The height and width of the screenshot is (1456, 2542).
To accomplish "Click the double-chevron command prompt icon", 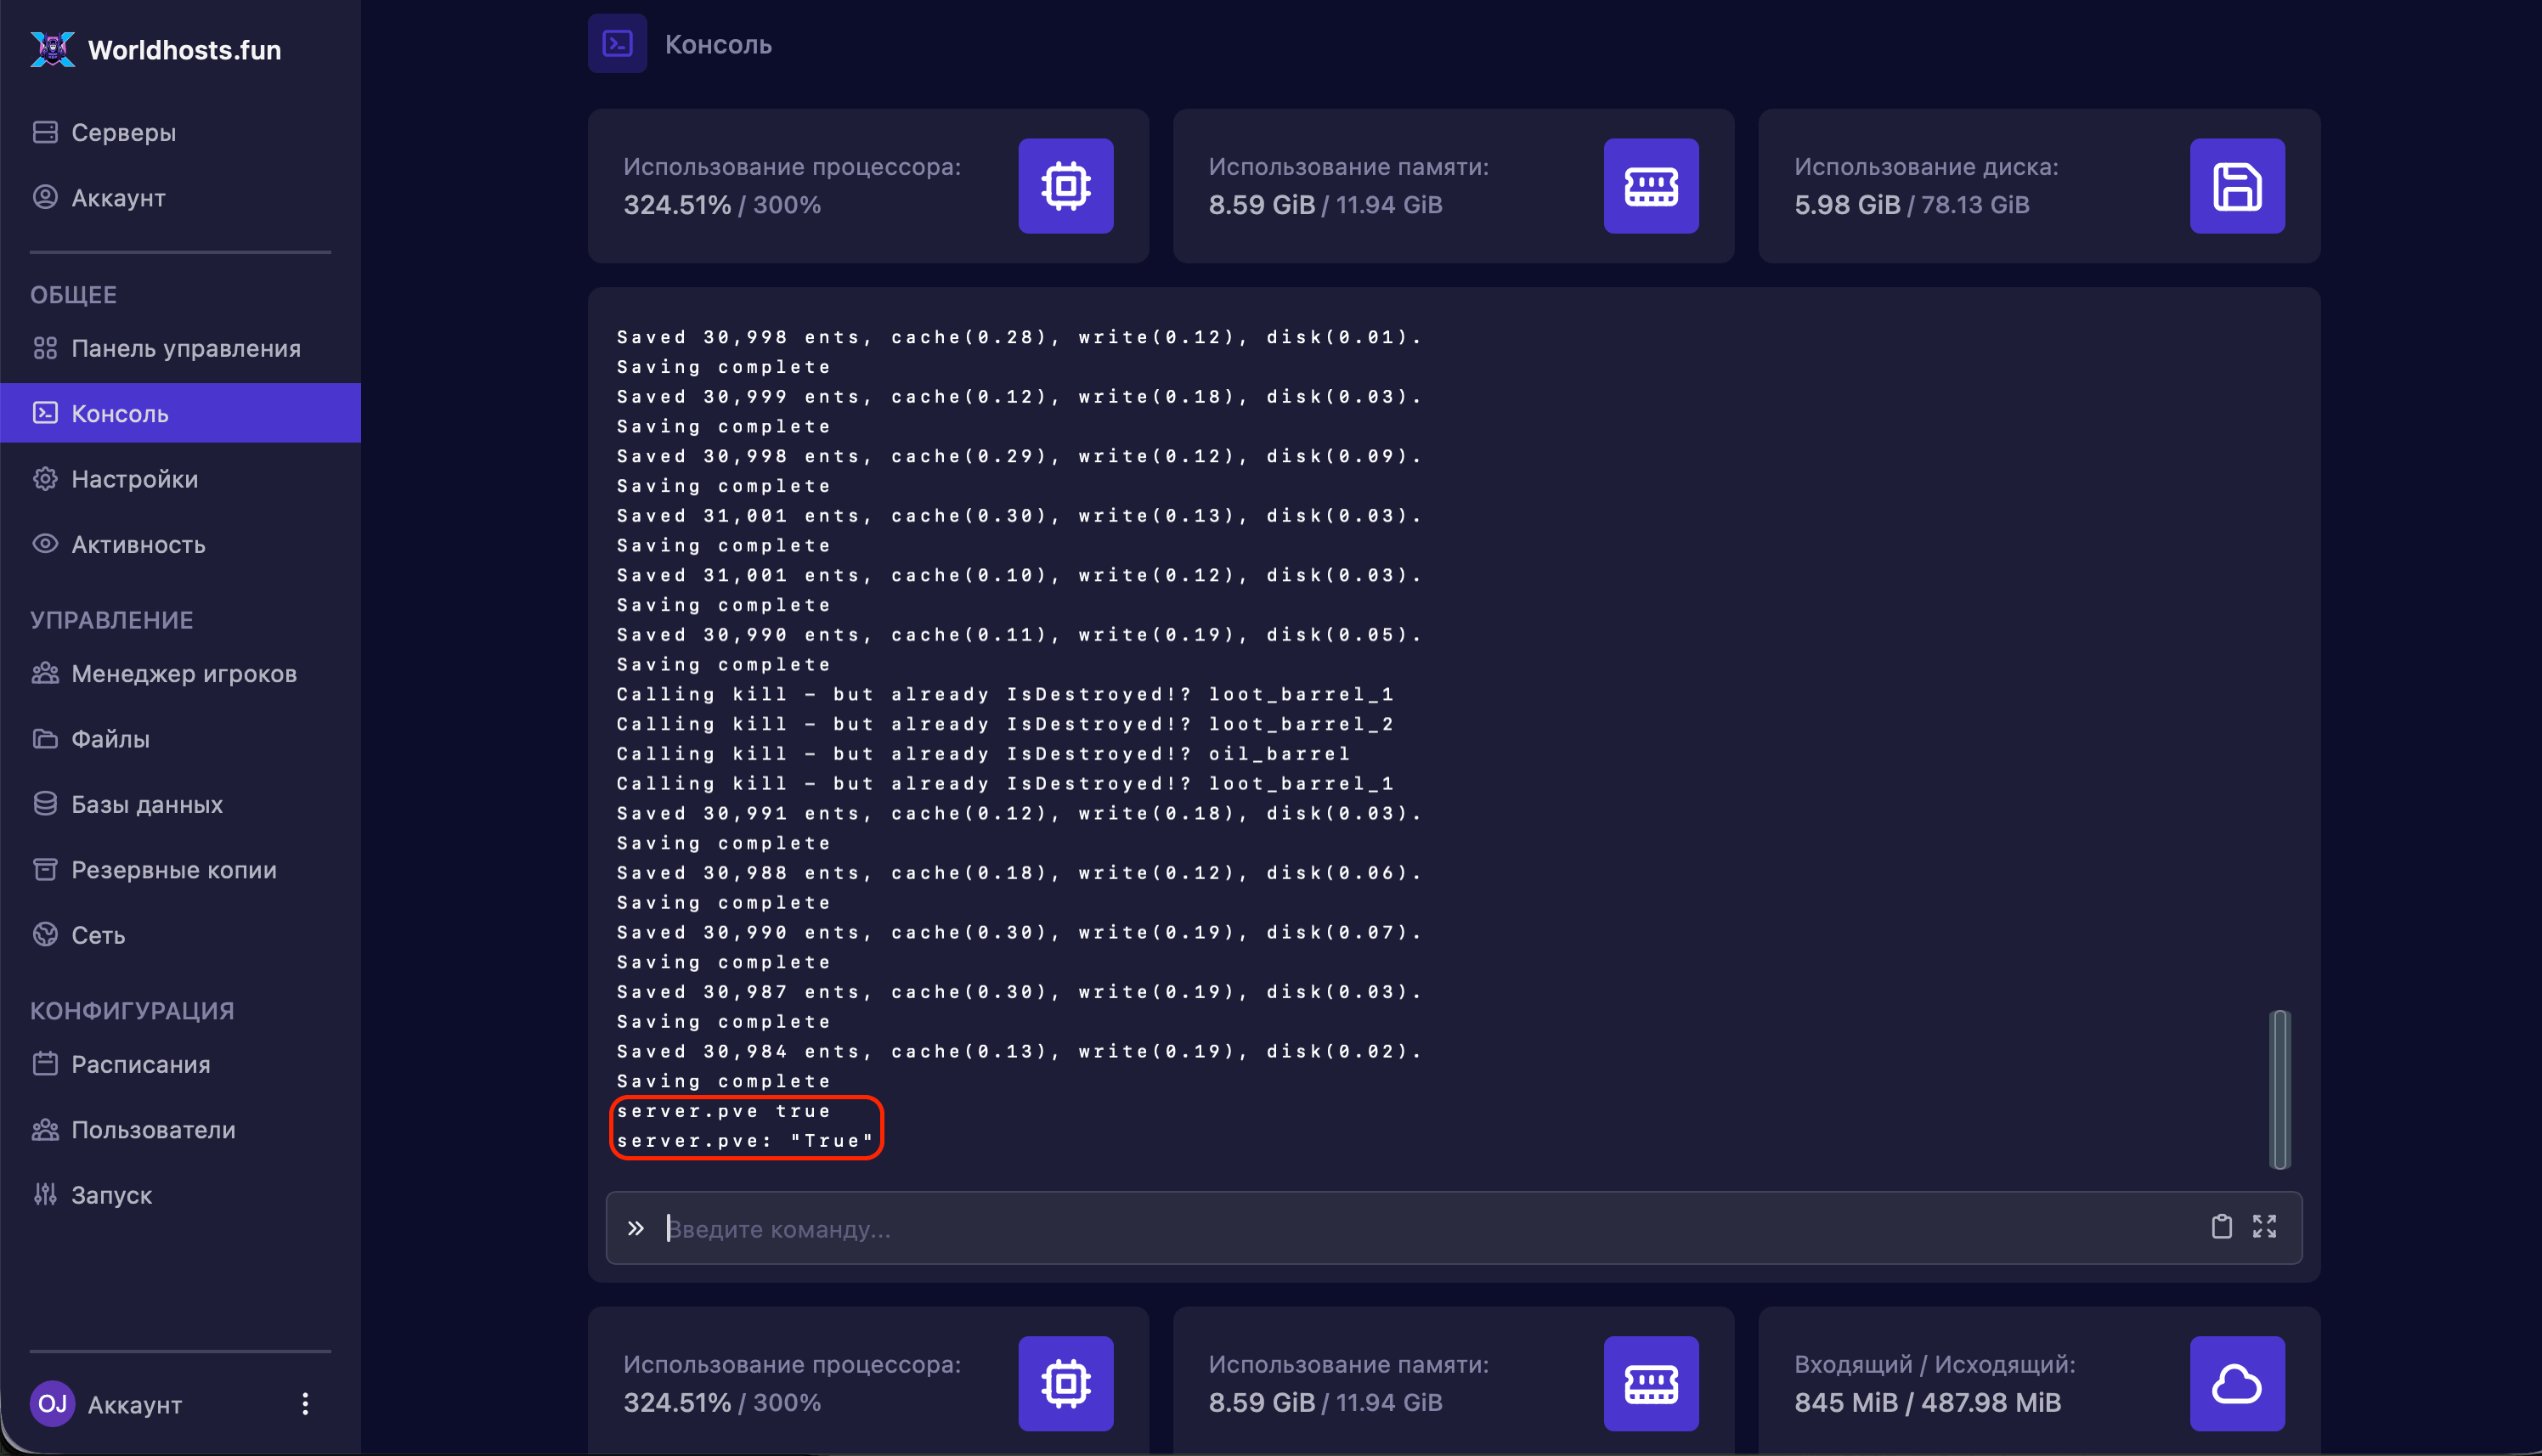I will (636, 1228).
